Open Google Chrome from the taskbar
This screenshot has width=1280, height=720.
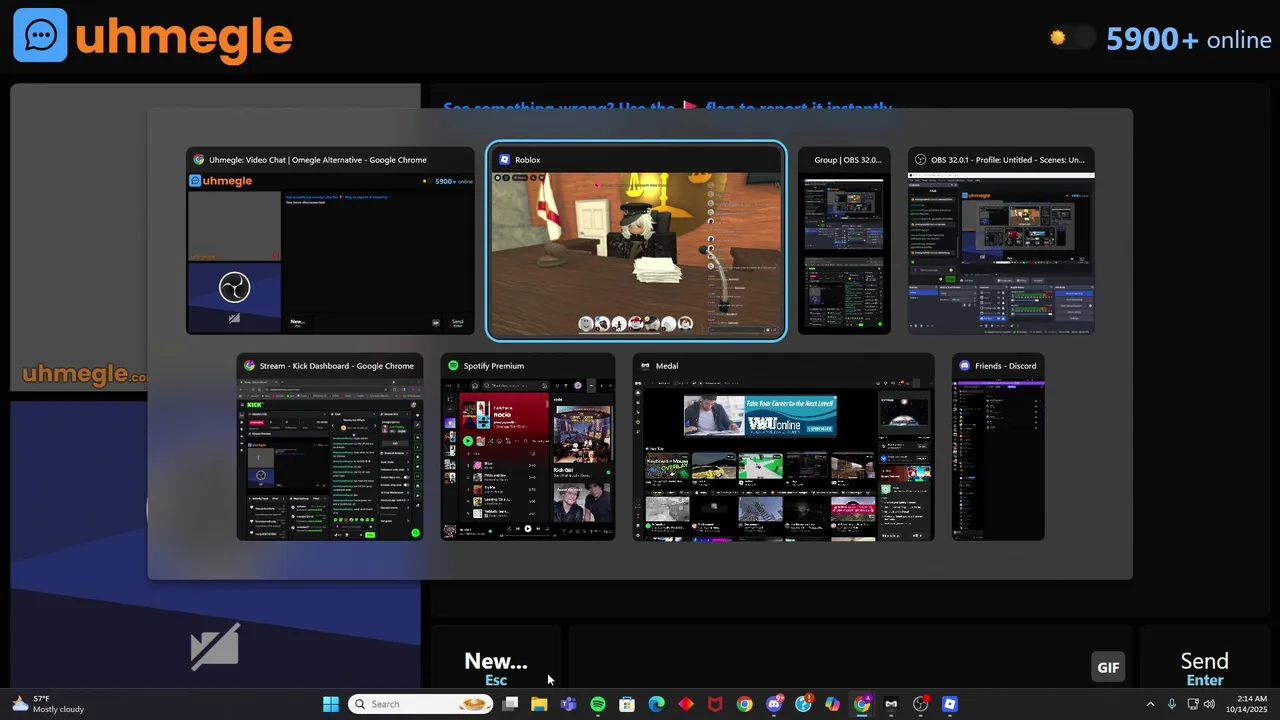(x=744, y=704)
